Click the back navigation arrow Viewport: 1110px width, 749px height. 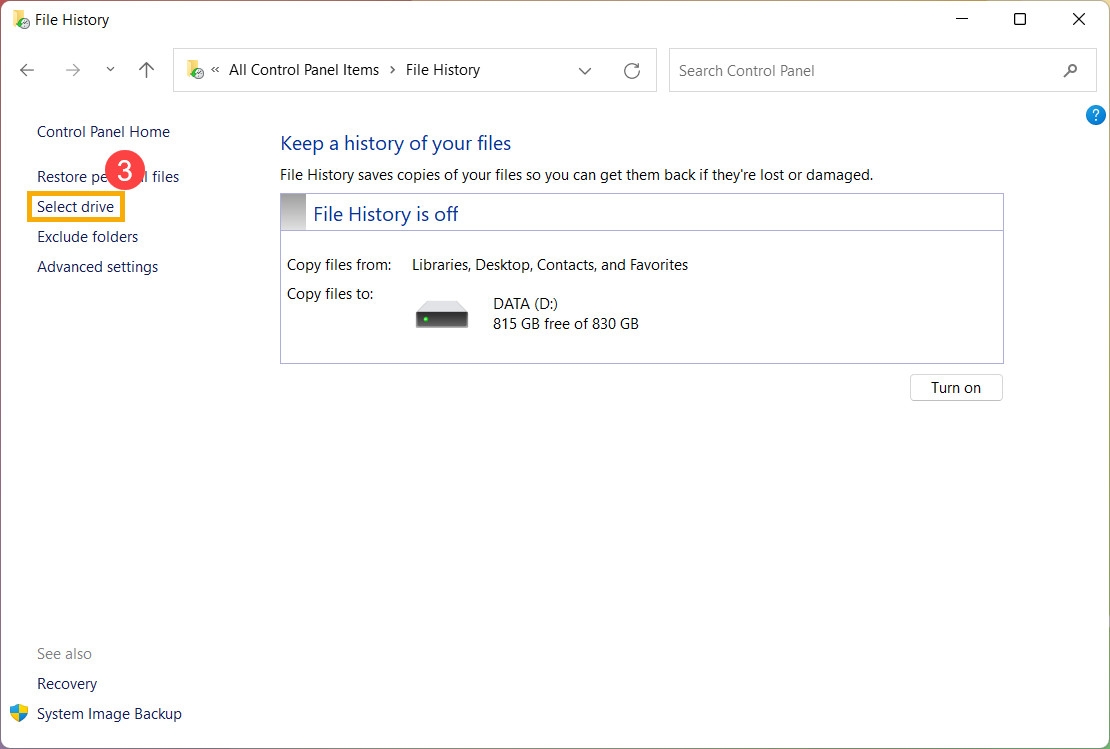coord(27,70)
